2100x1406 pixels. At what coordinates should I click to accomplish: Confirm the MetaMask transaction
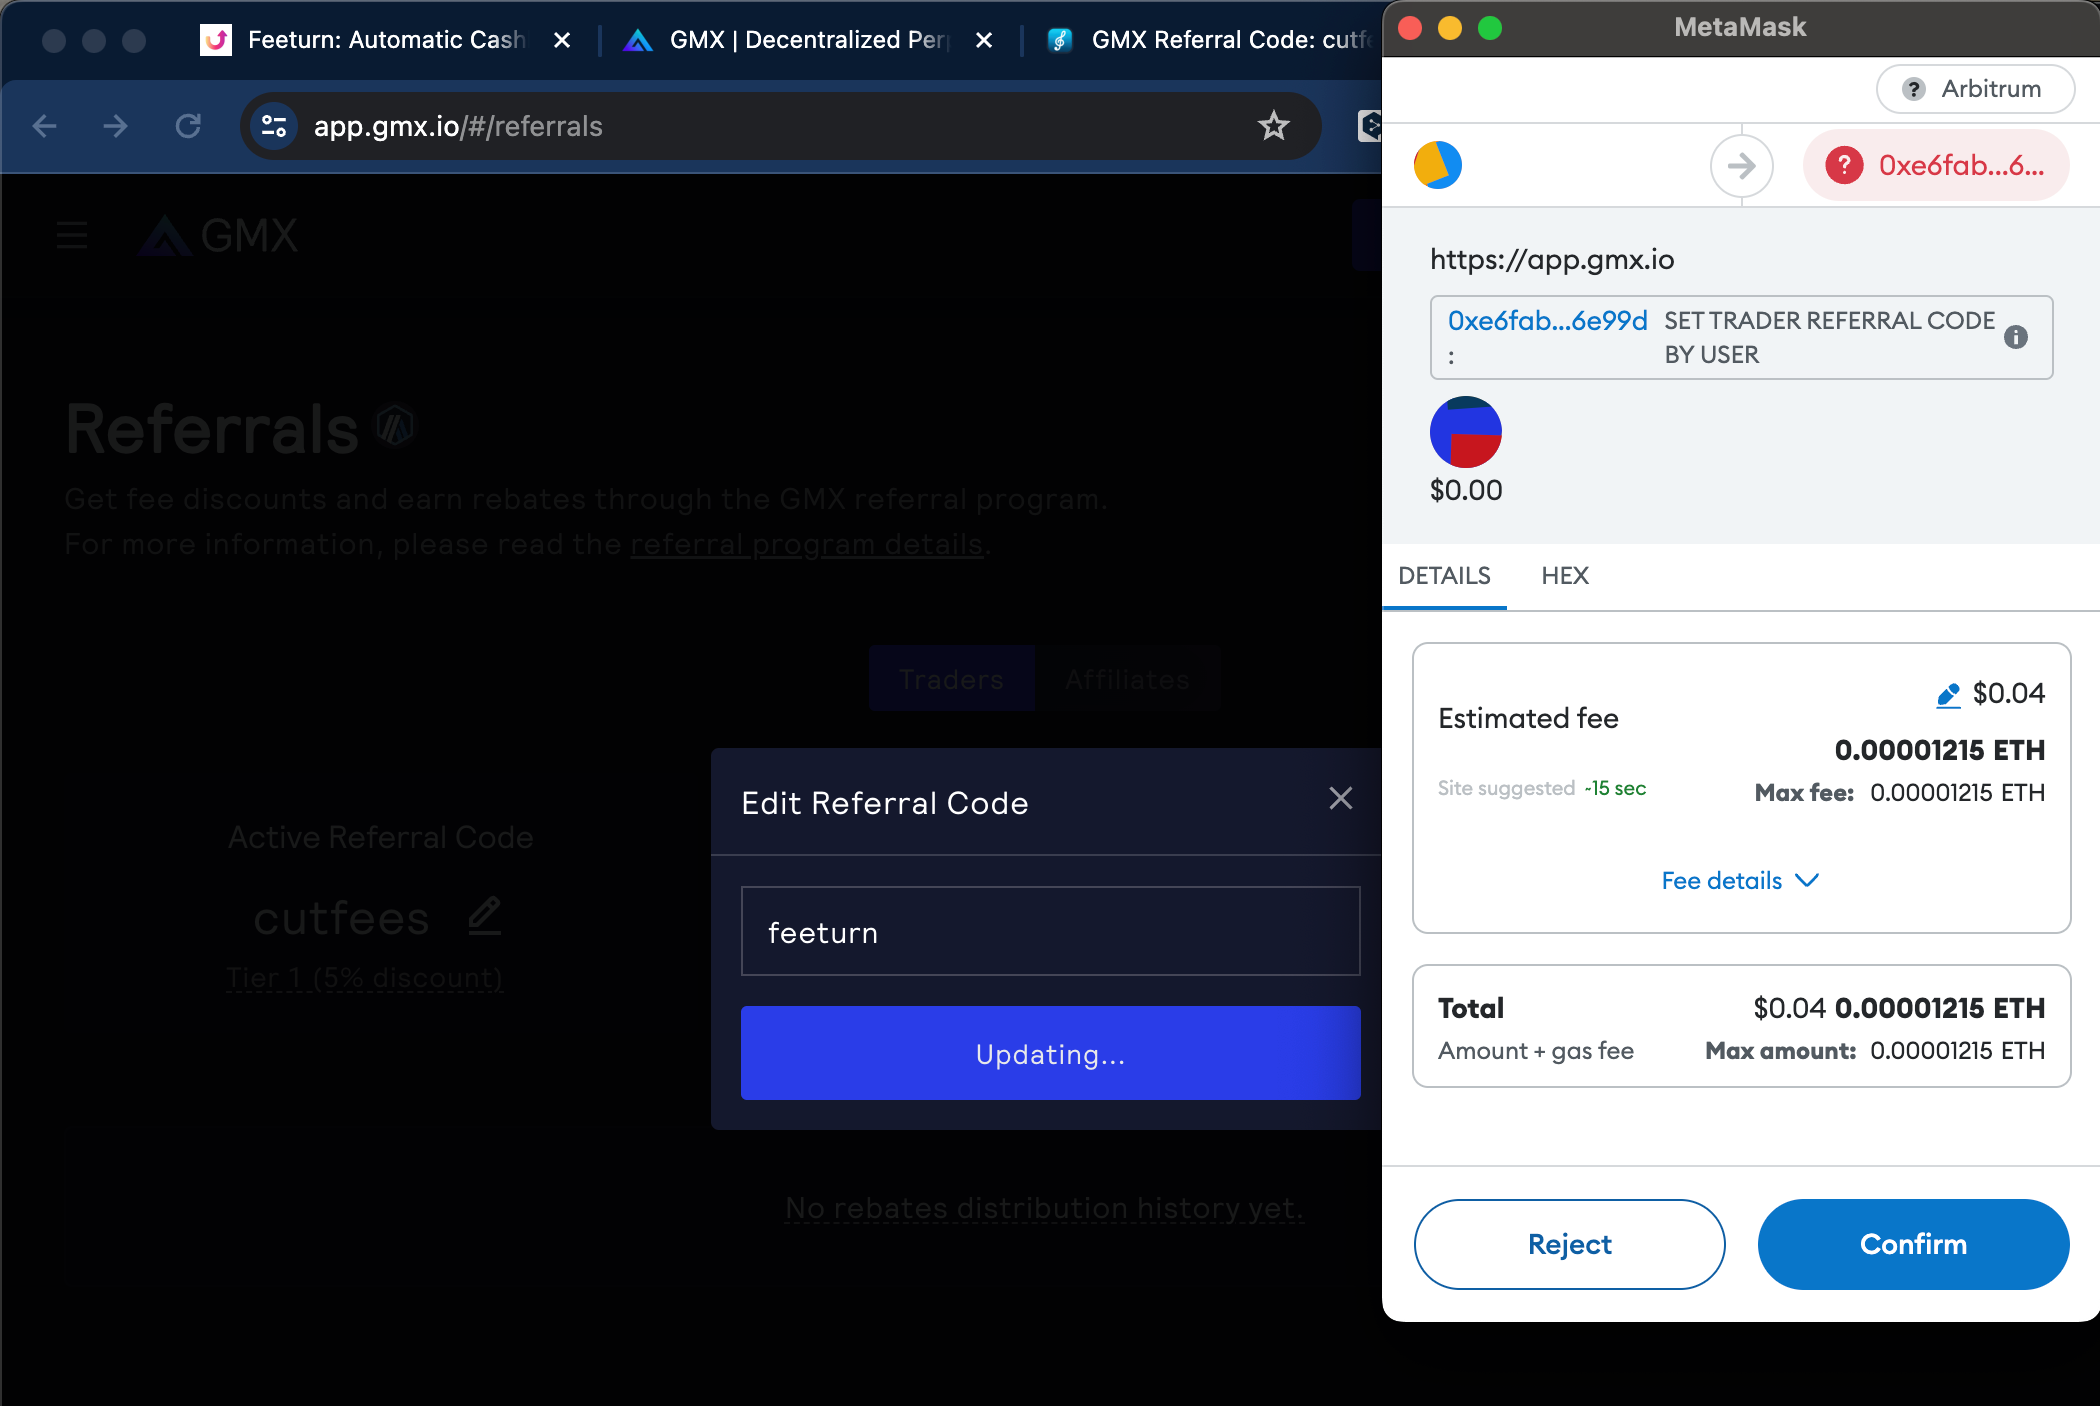[1912, 1244]
